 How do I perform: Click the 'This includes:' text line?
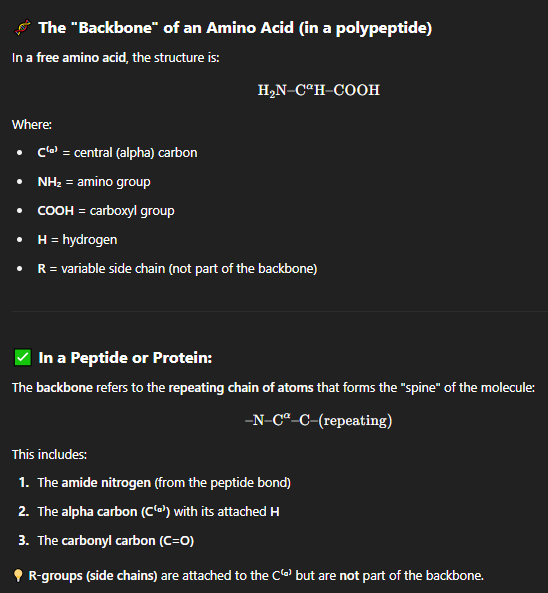pyautogui.click(x=50, y=455)
